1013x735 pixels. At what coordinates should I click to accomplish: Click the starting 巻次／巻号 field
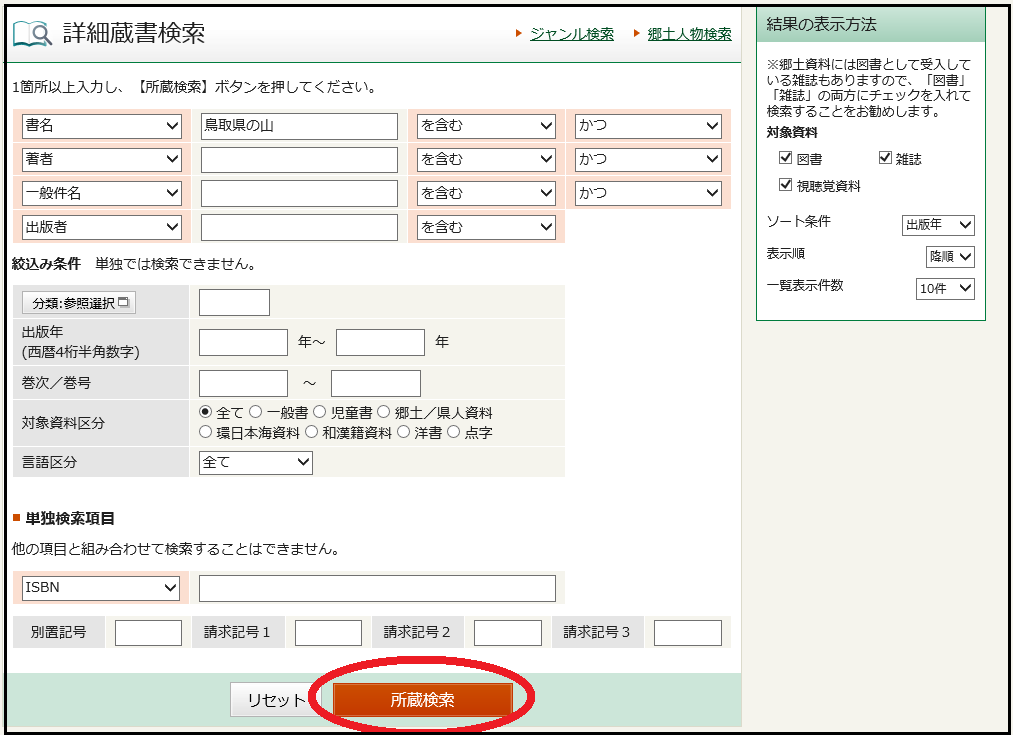coord(243,384)
